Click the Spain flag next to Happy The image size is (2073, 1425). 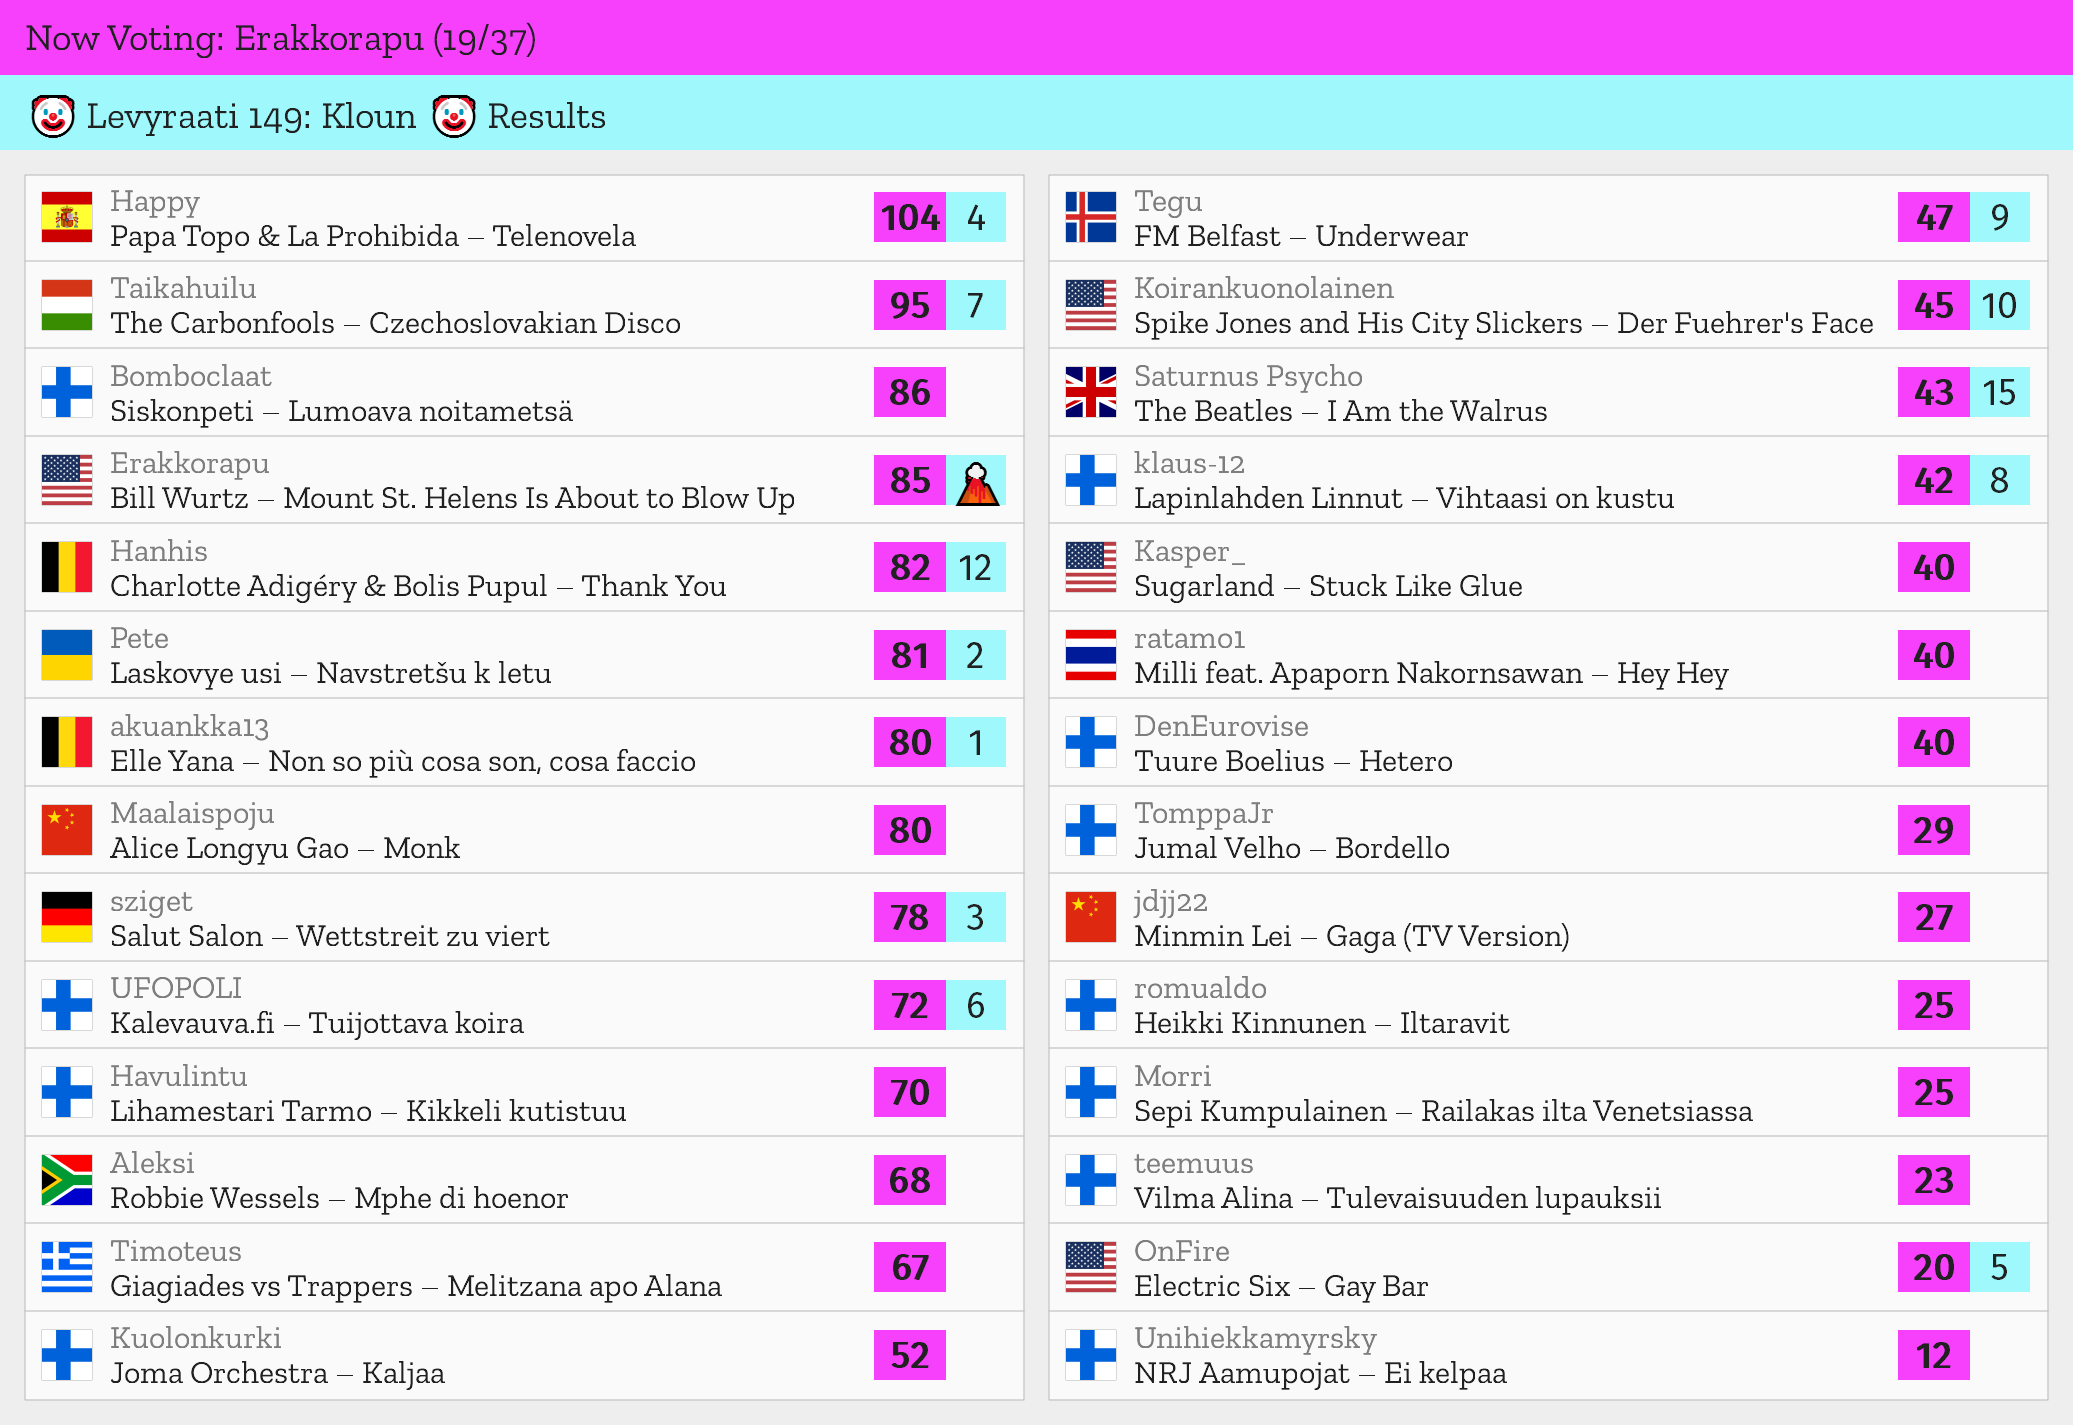pyautogui.click(x=66, y=217)
